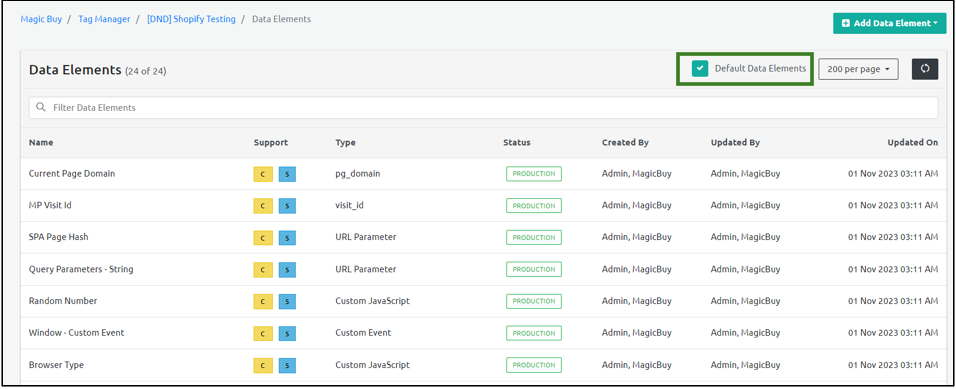Open the Add Data Element dropdown button

pyautogui.click(x=890, y=23)
